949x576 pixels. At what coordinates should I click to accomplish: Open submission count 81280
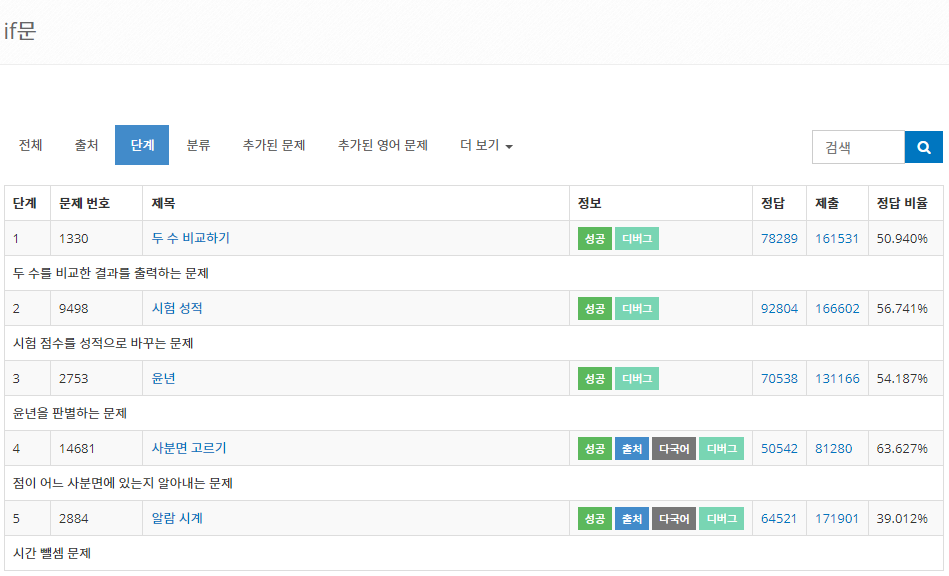click(833, 448)
